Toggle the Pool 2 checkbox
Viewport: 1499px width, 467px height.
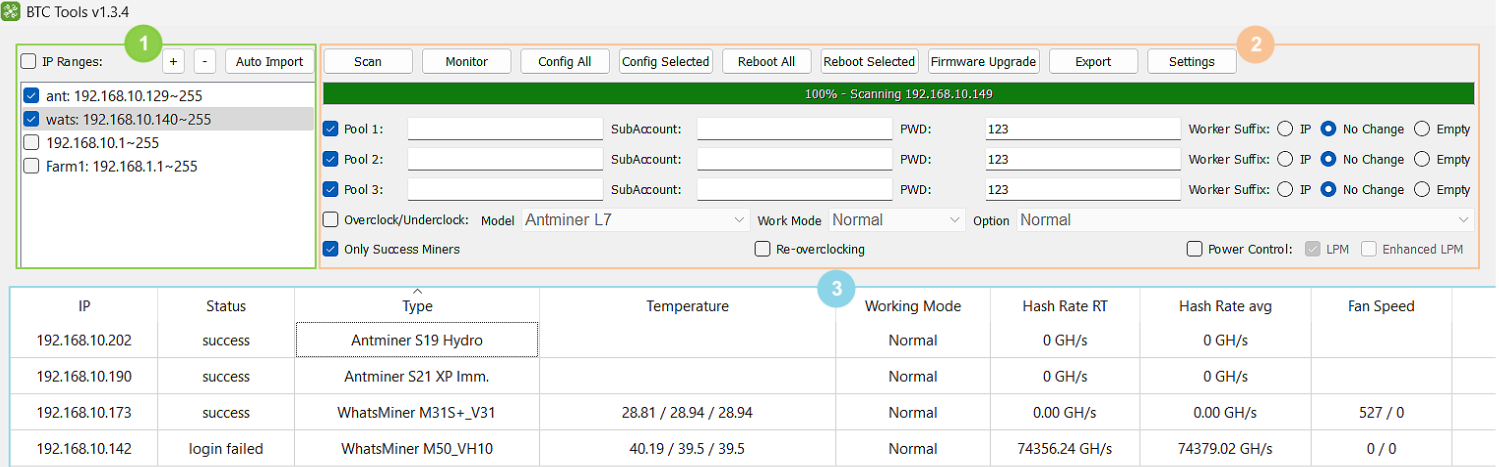(x=331, y=159)
